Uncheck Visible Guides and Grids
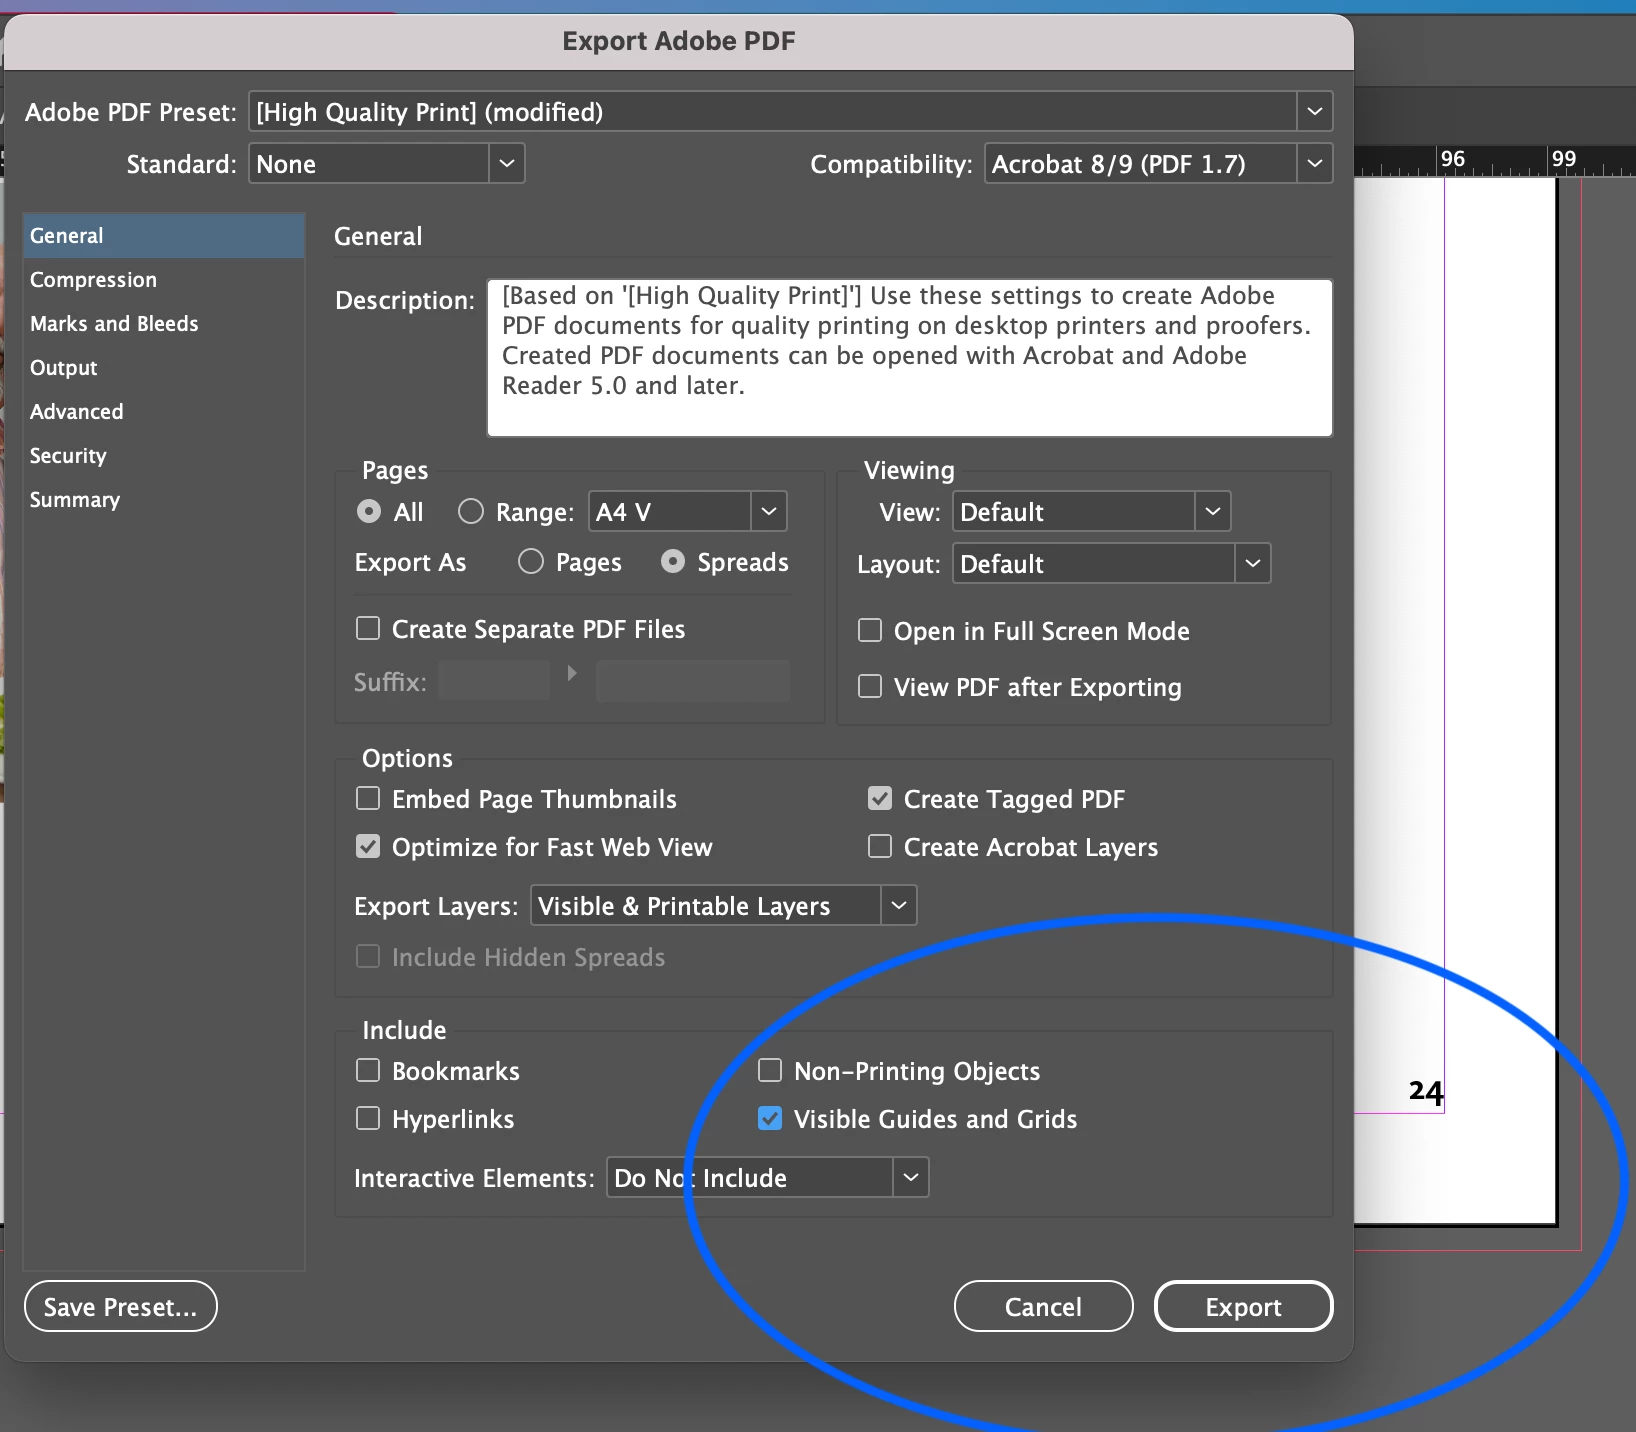 tap(770, 1118)
